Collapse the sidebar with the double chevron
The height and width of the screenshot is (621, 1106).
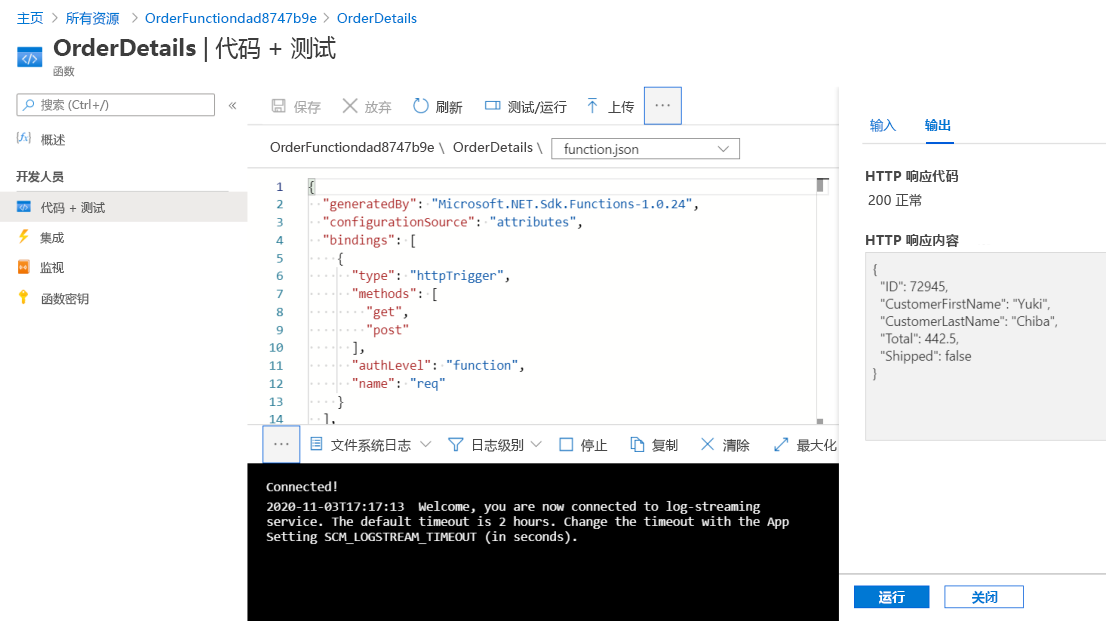point(233,106)
